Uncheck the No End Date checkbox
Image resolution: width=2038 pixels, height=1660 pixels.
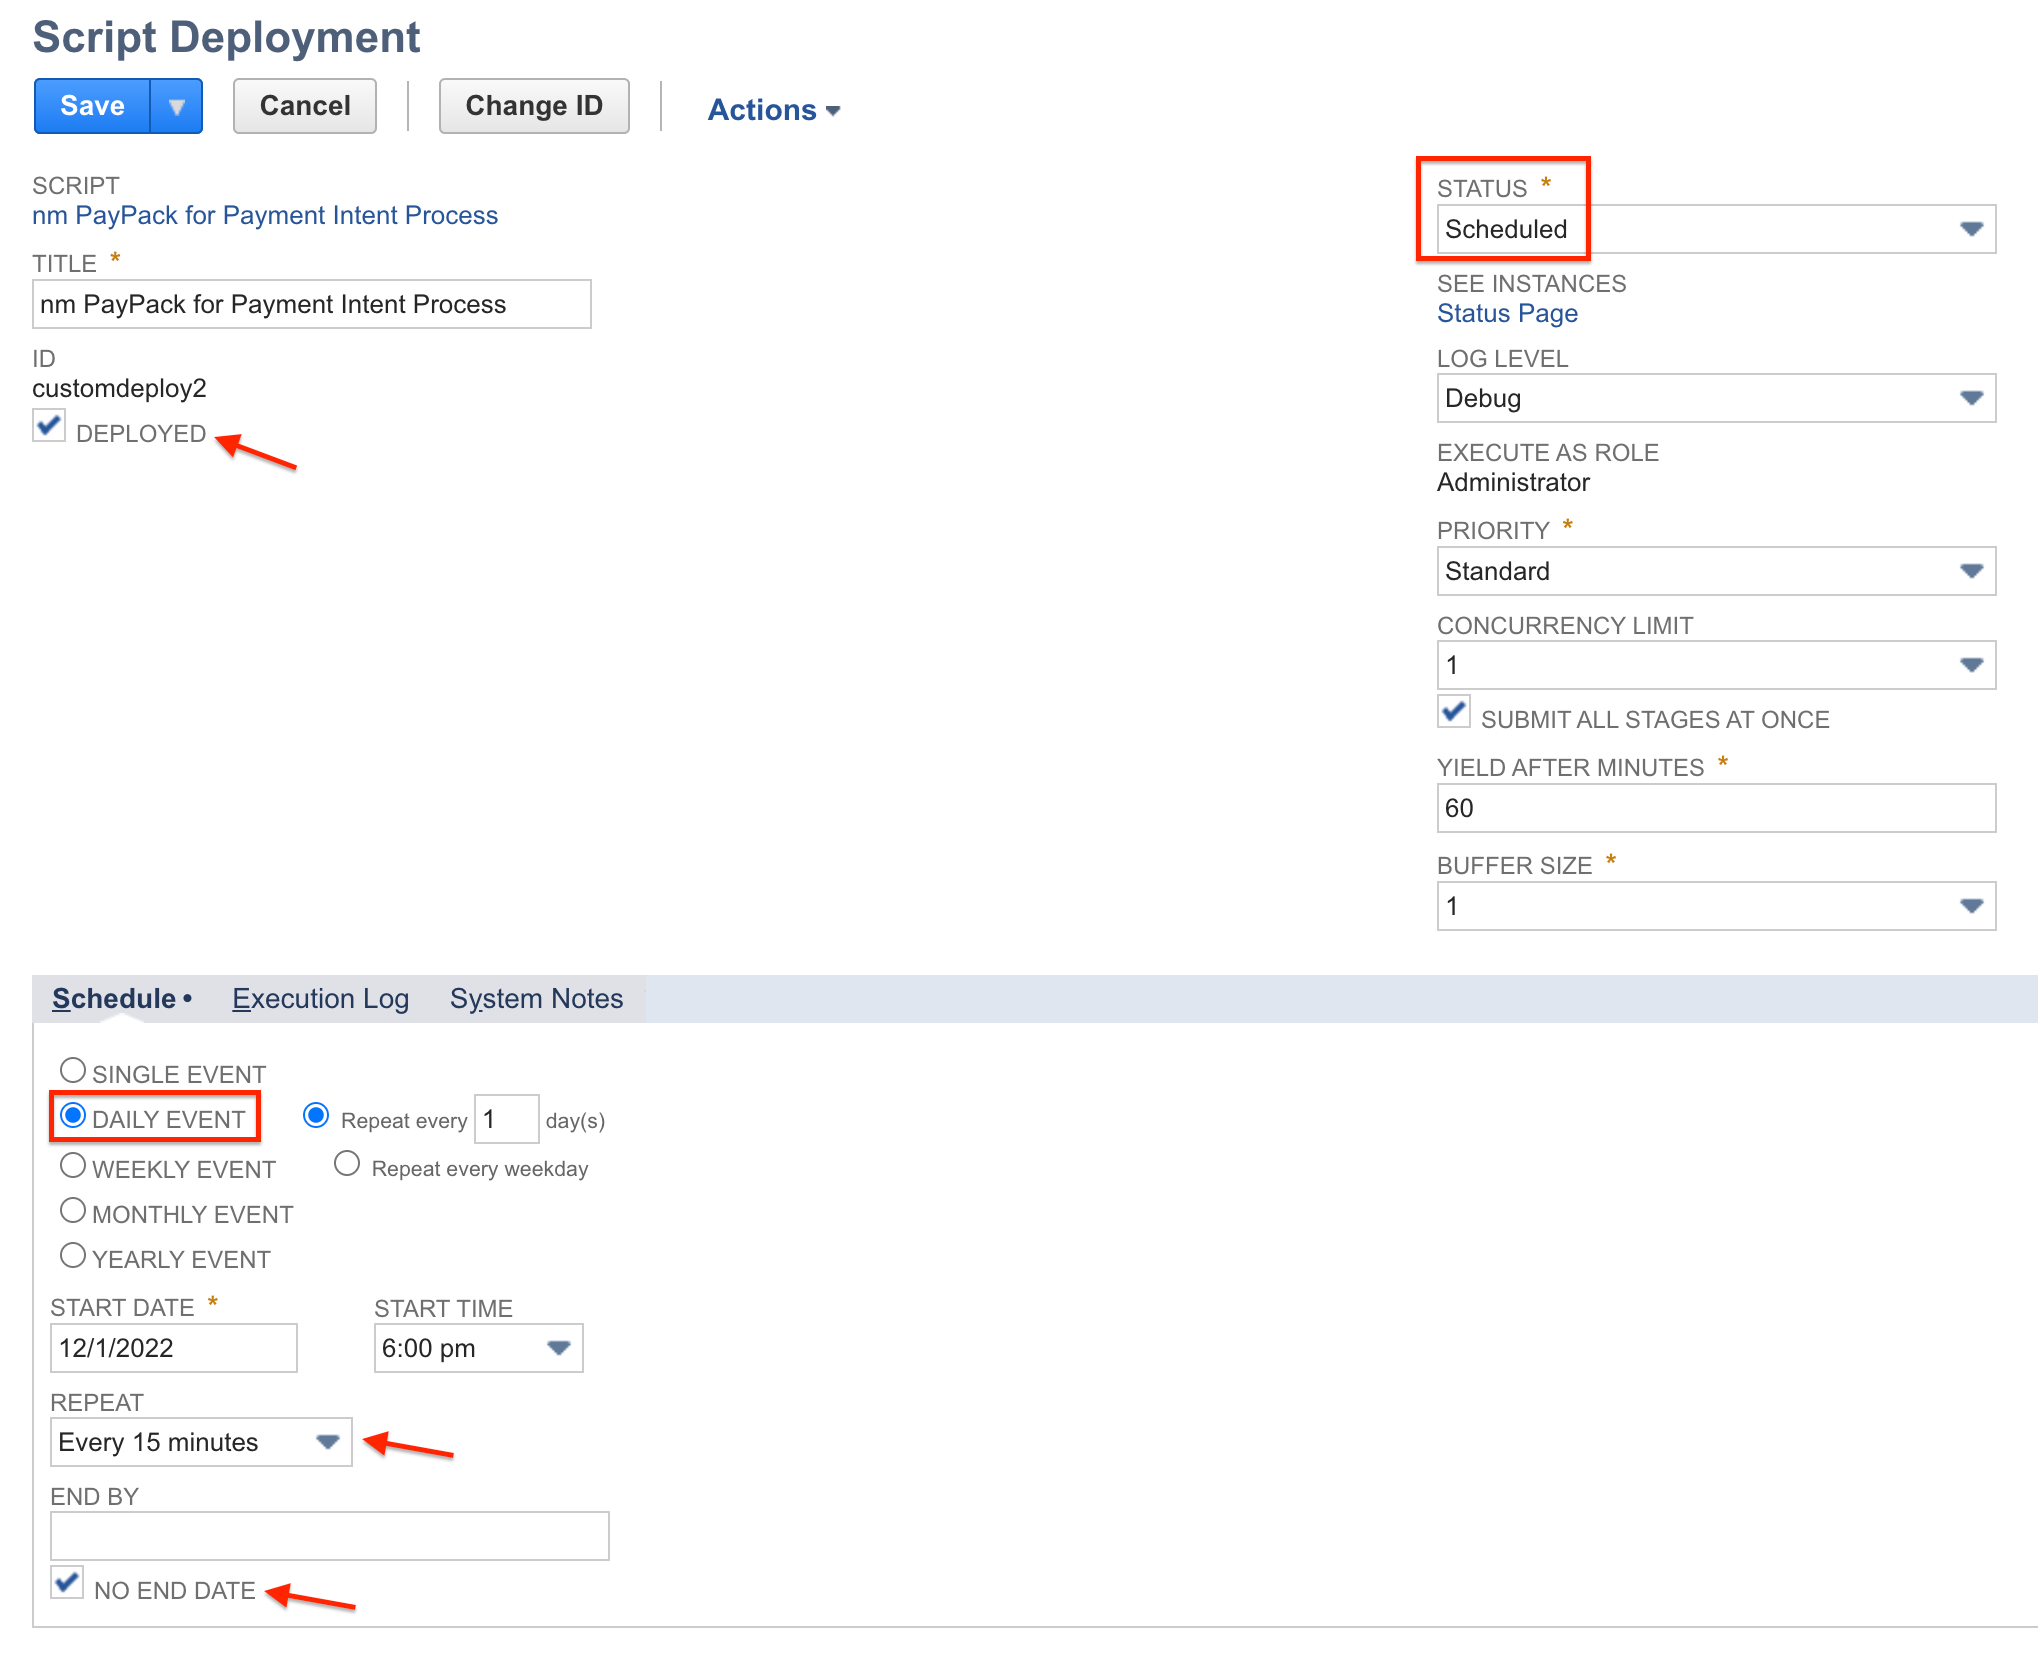[67, 1583]
